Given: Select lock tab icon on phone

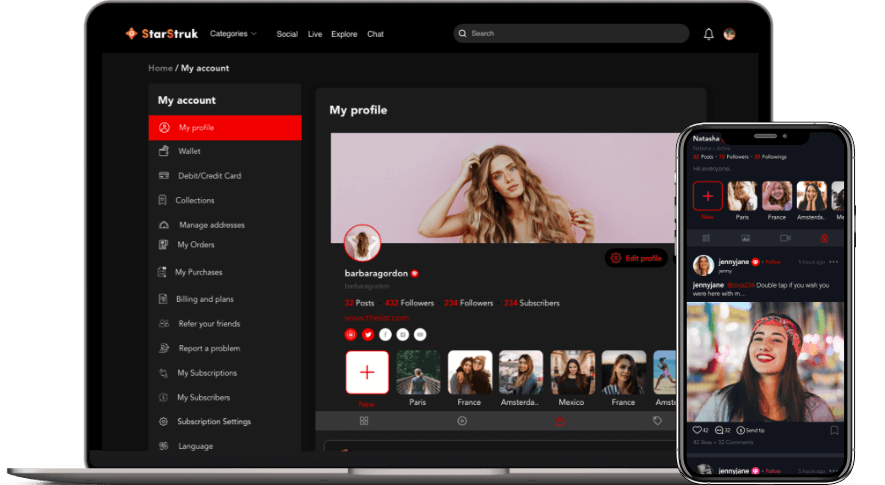Looking at the screenshot, I should [824, 238].
